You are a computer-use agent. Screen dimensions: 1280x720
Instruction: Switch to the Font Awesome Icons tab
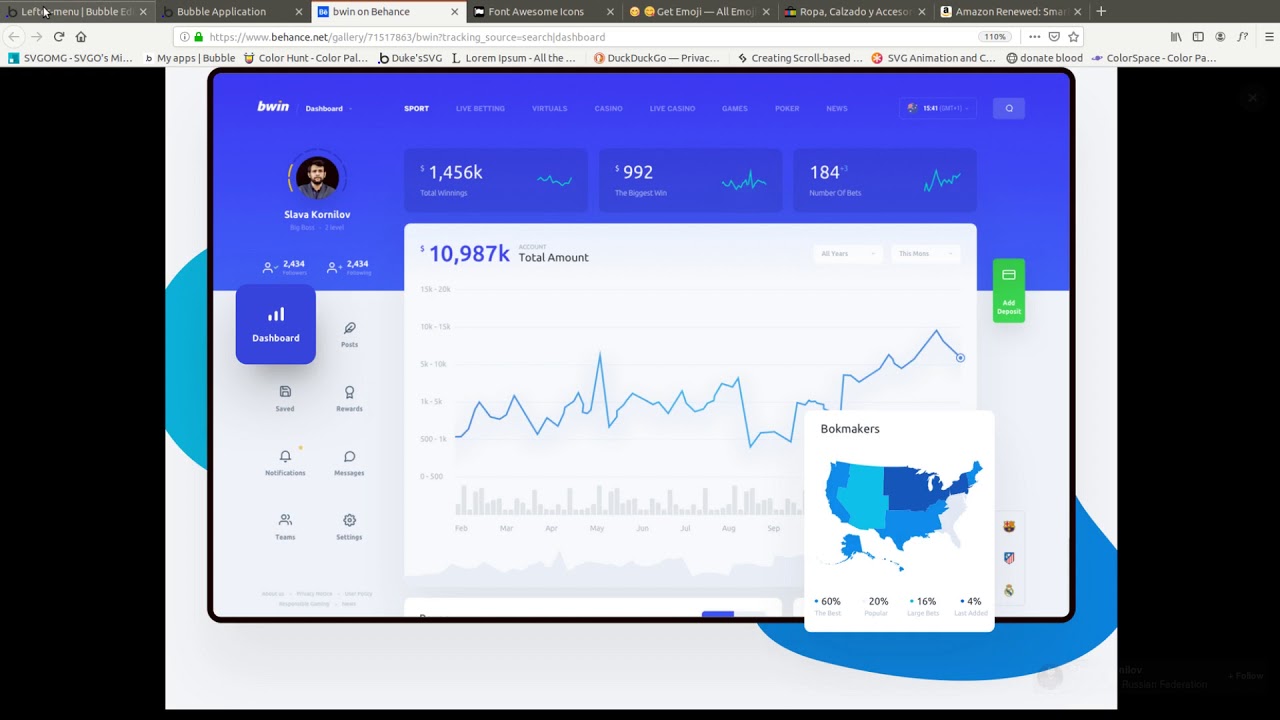pyautogui.click(x=543, y=12)
